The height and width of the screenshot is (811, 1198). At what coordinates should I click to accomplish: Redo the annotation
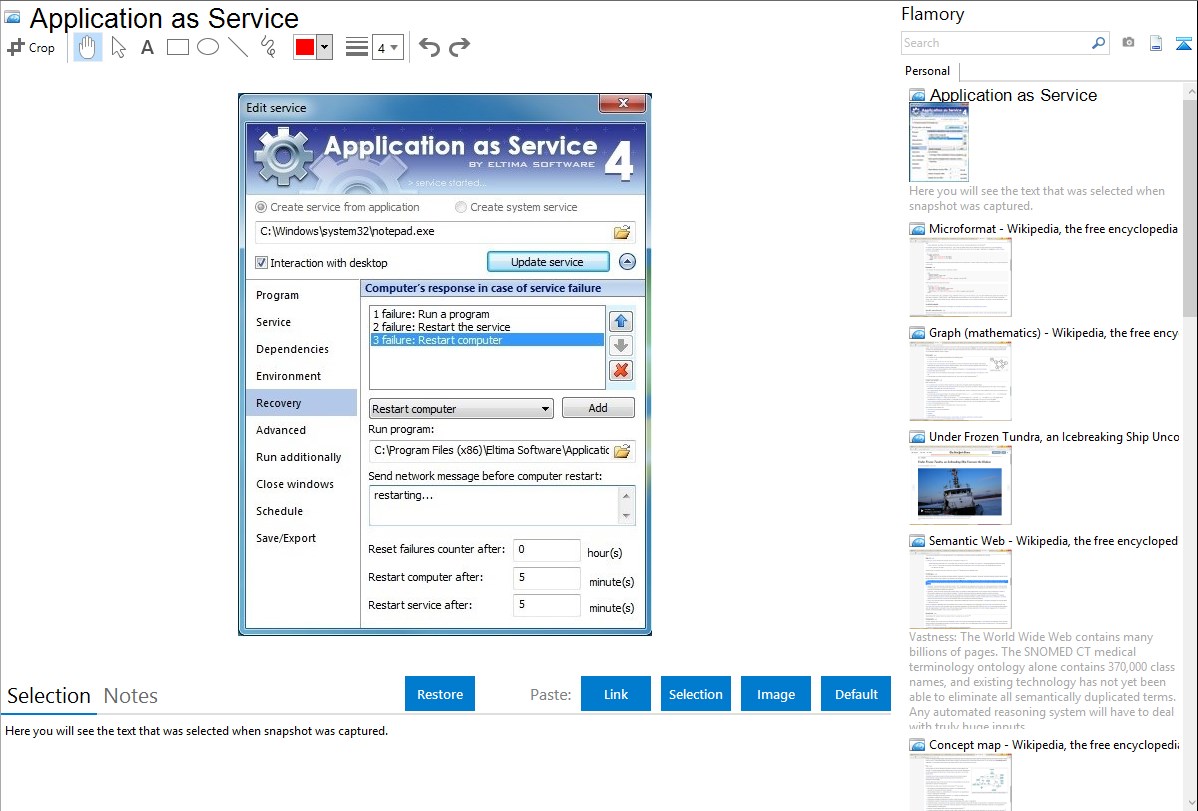click(459, 47)
